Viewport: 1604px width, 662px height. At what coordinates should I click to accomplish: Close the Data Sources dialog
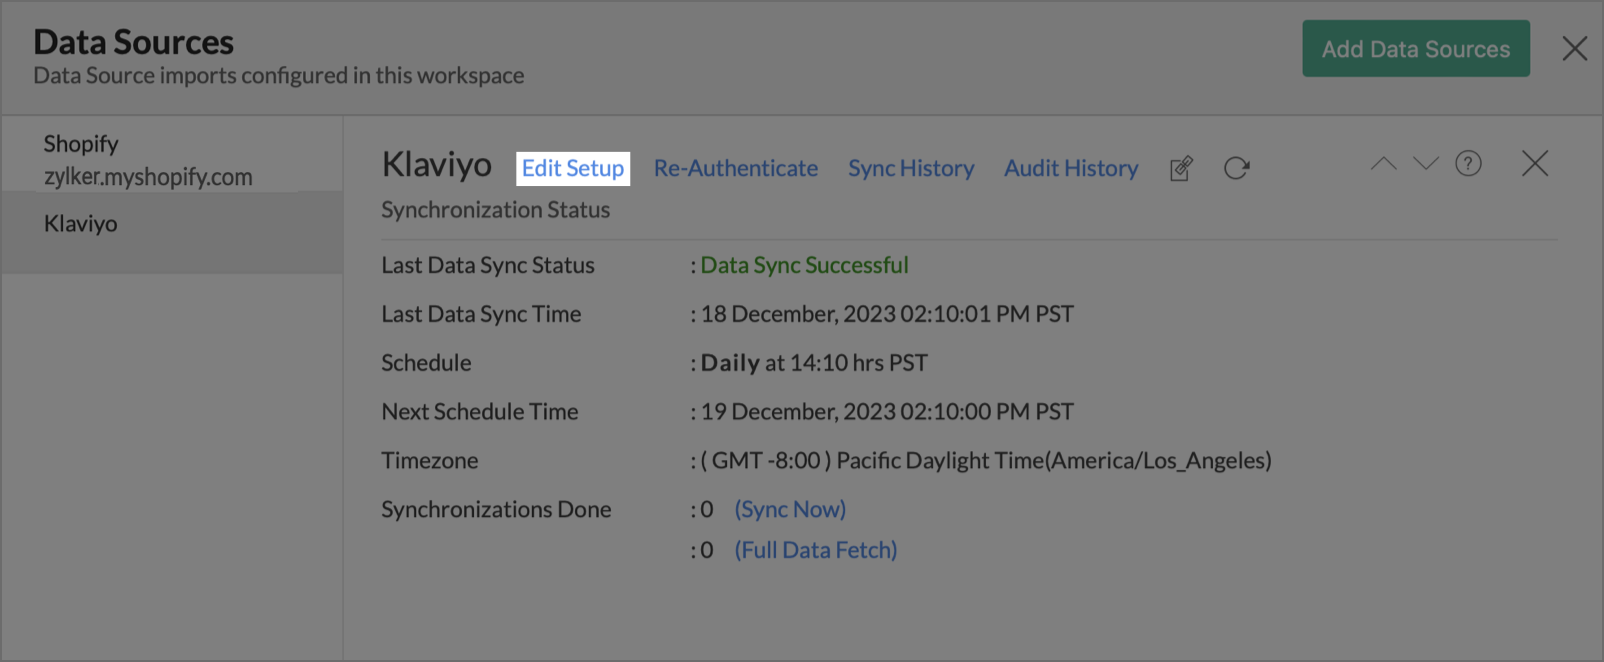point(1574,48)
